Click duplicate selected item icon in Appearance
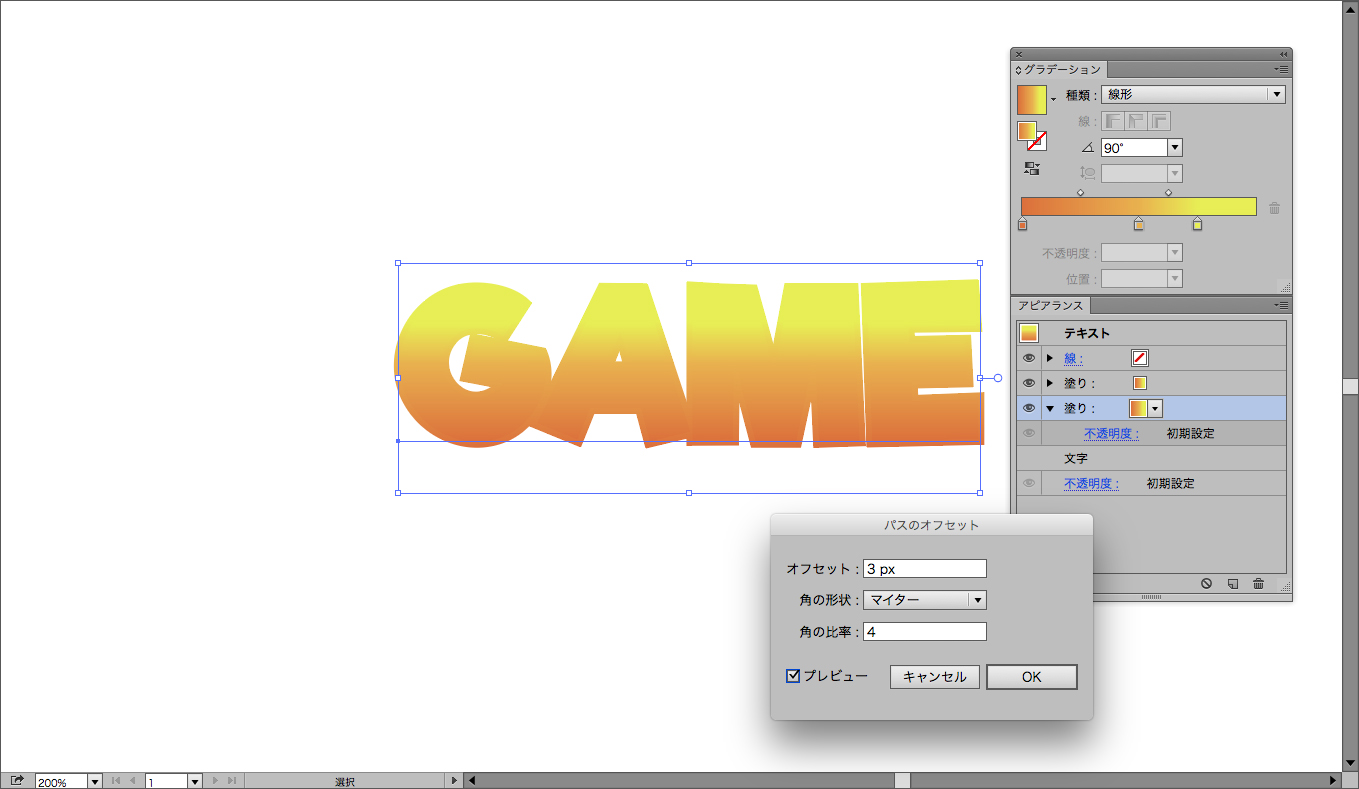This screenshot has height=789, width=1359. [x=1233, y=583]
